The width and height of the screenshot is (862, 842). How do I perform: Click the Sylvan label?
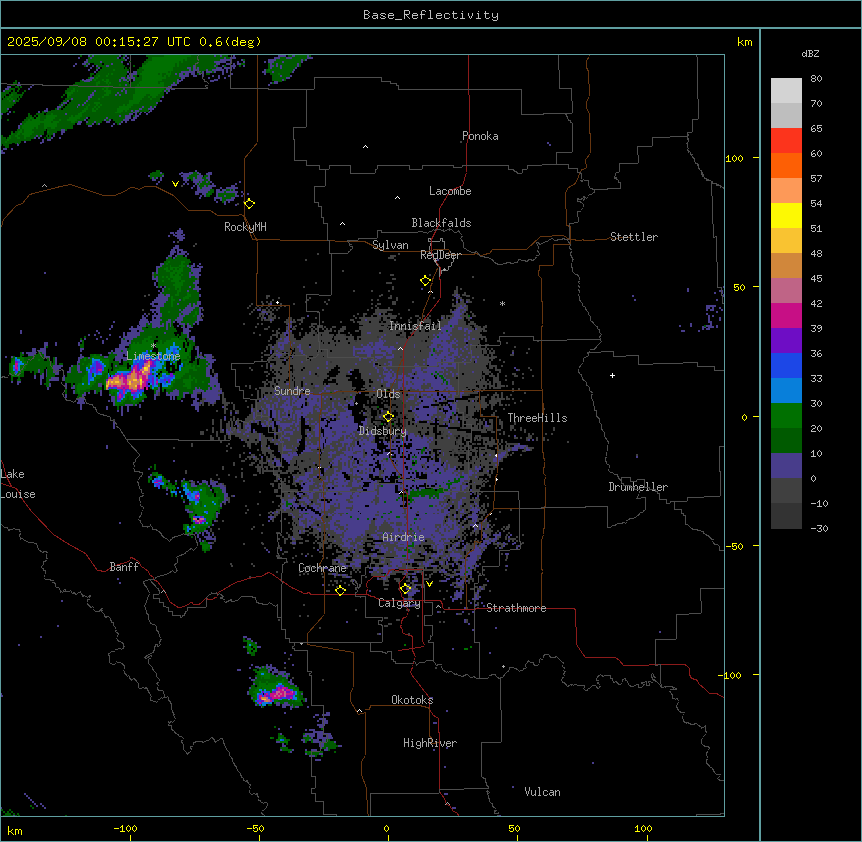click(390, 245)
